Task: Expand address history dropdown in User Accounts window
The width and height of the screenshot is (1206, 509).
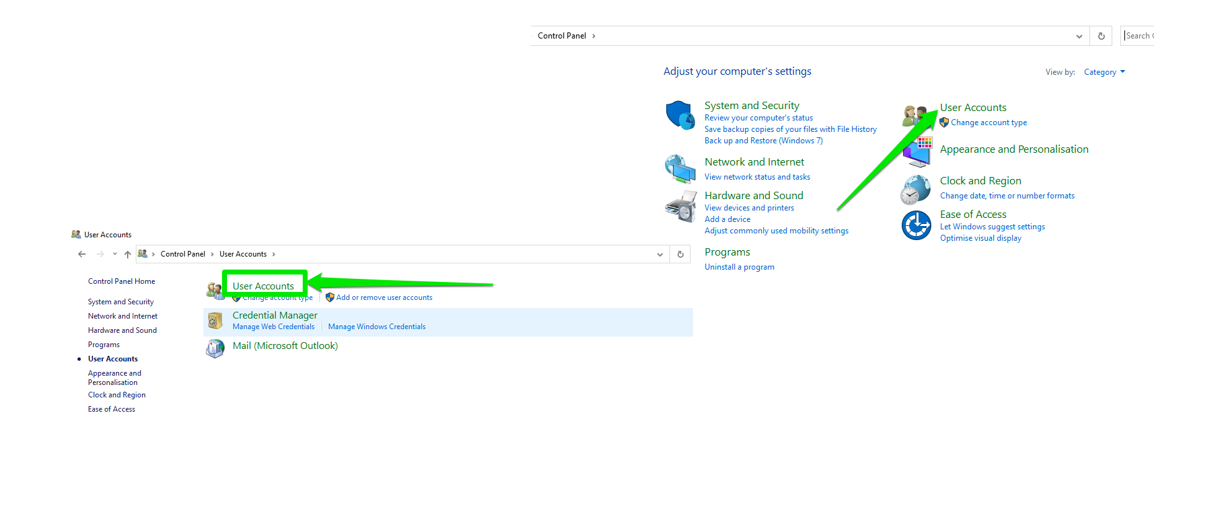Action: tap(660, 254)
